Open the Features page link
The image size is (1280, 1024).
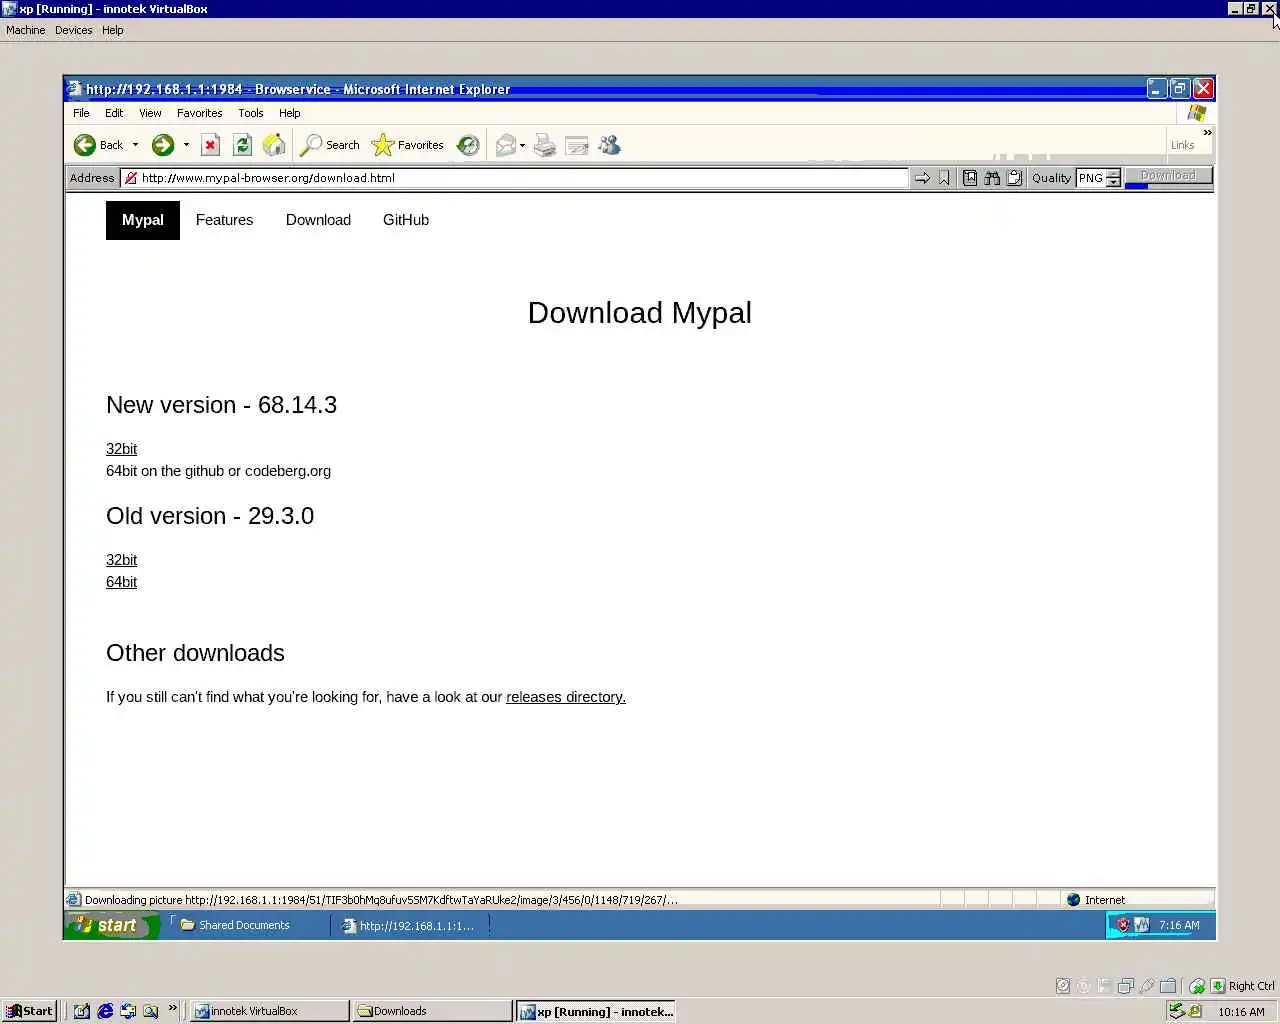coord(224,220)
